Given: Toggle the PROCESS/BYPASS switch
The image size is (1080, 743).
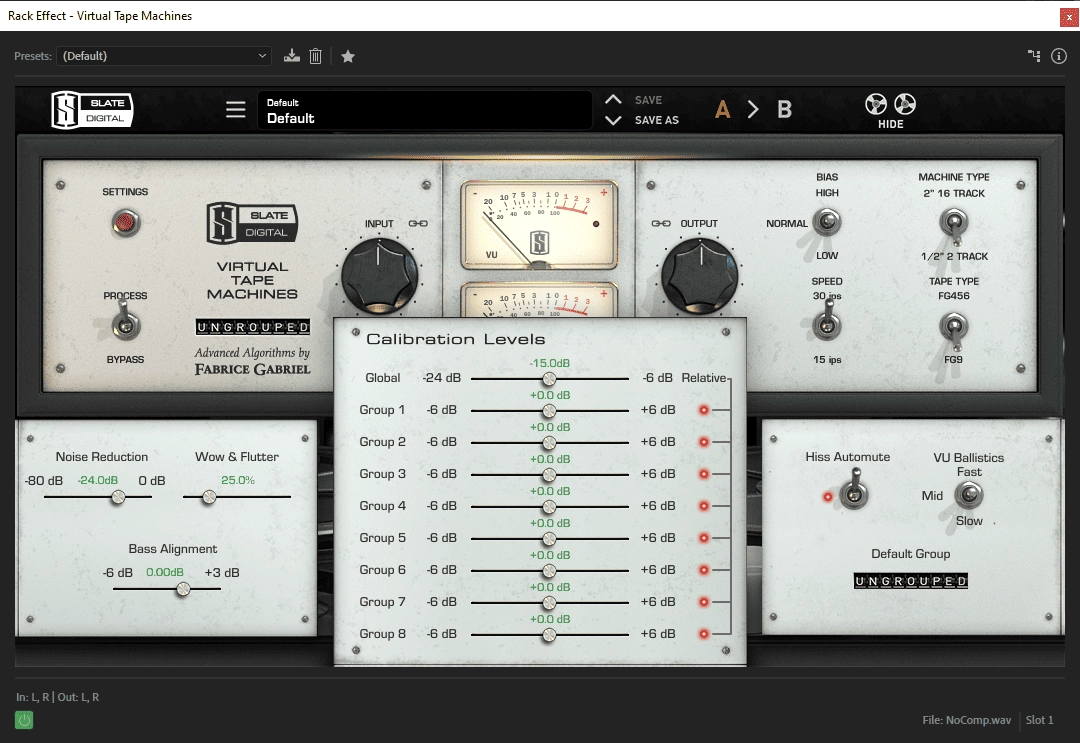Looking at the screenshot, I should tap(125, 324).
